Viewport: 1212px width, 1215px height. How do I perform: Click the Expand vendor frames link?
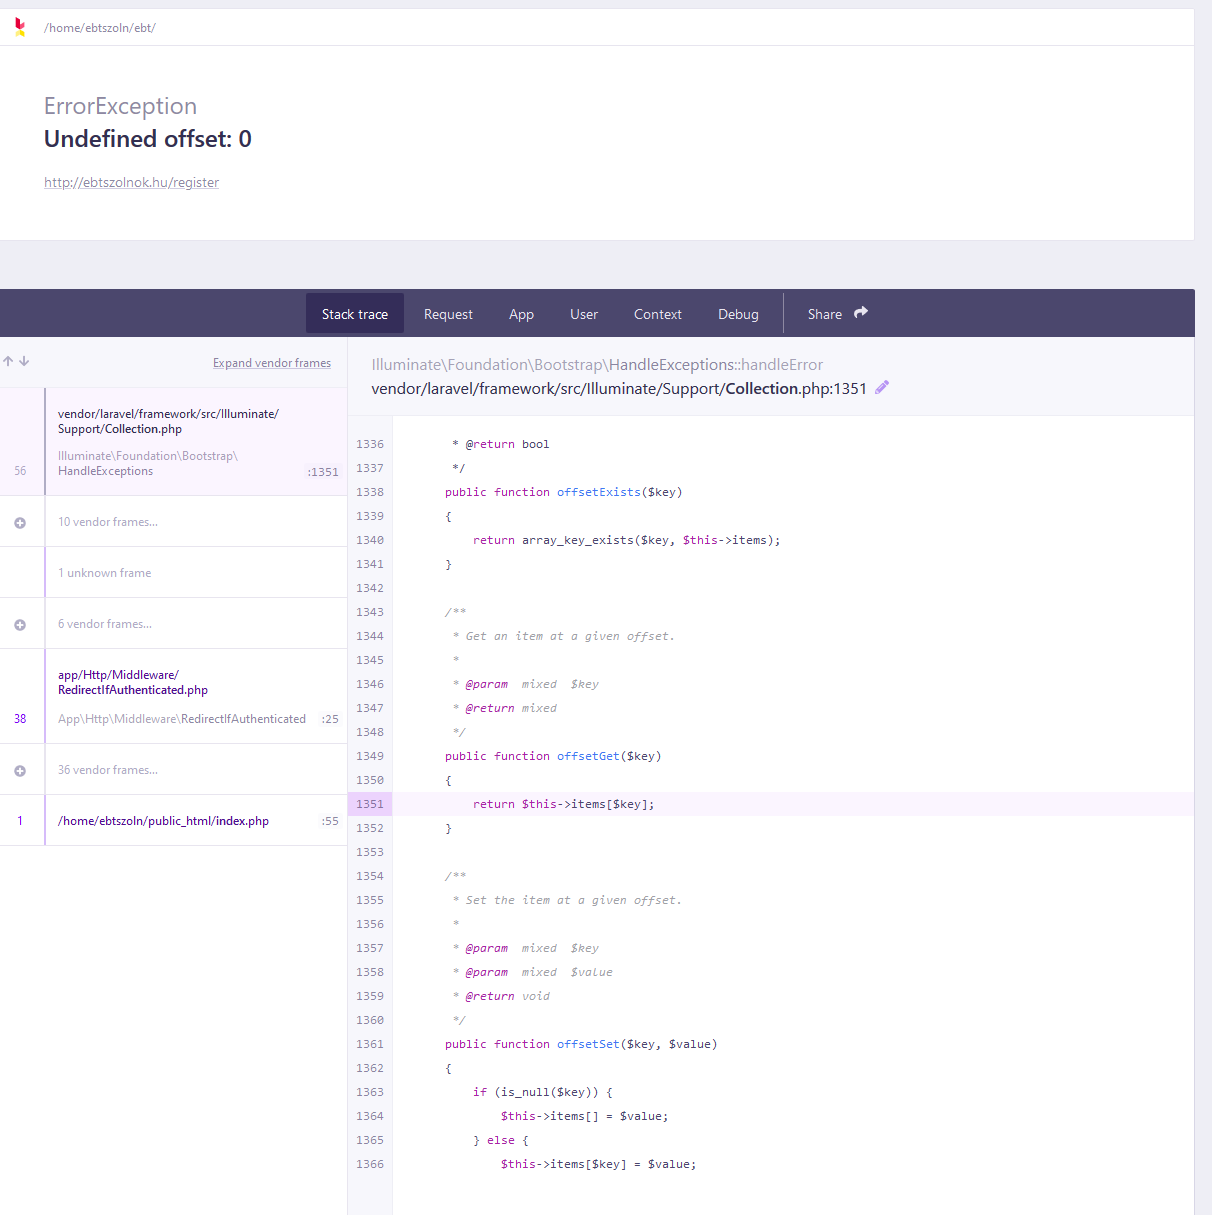pos(272,363)
